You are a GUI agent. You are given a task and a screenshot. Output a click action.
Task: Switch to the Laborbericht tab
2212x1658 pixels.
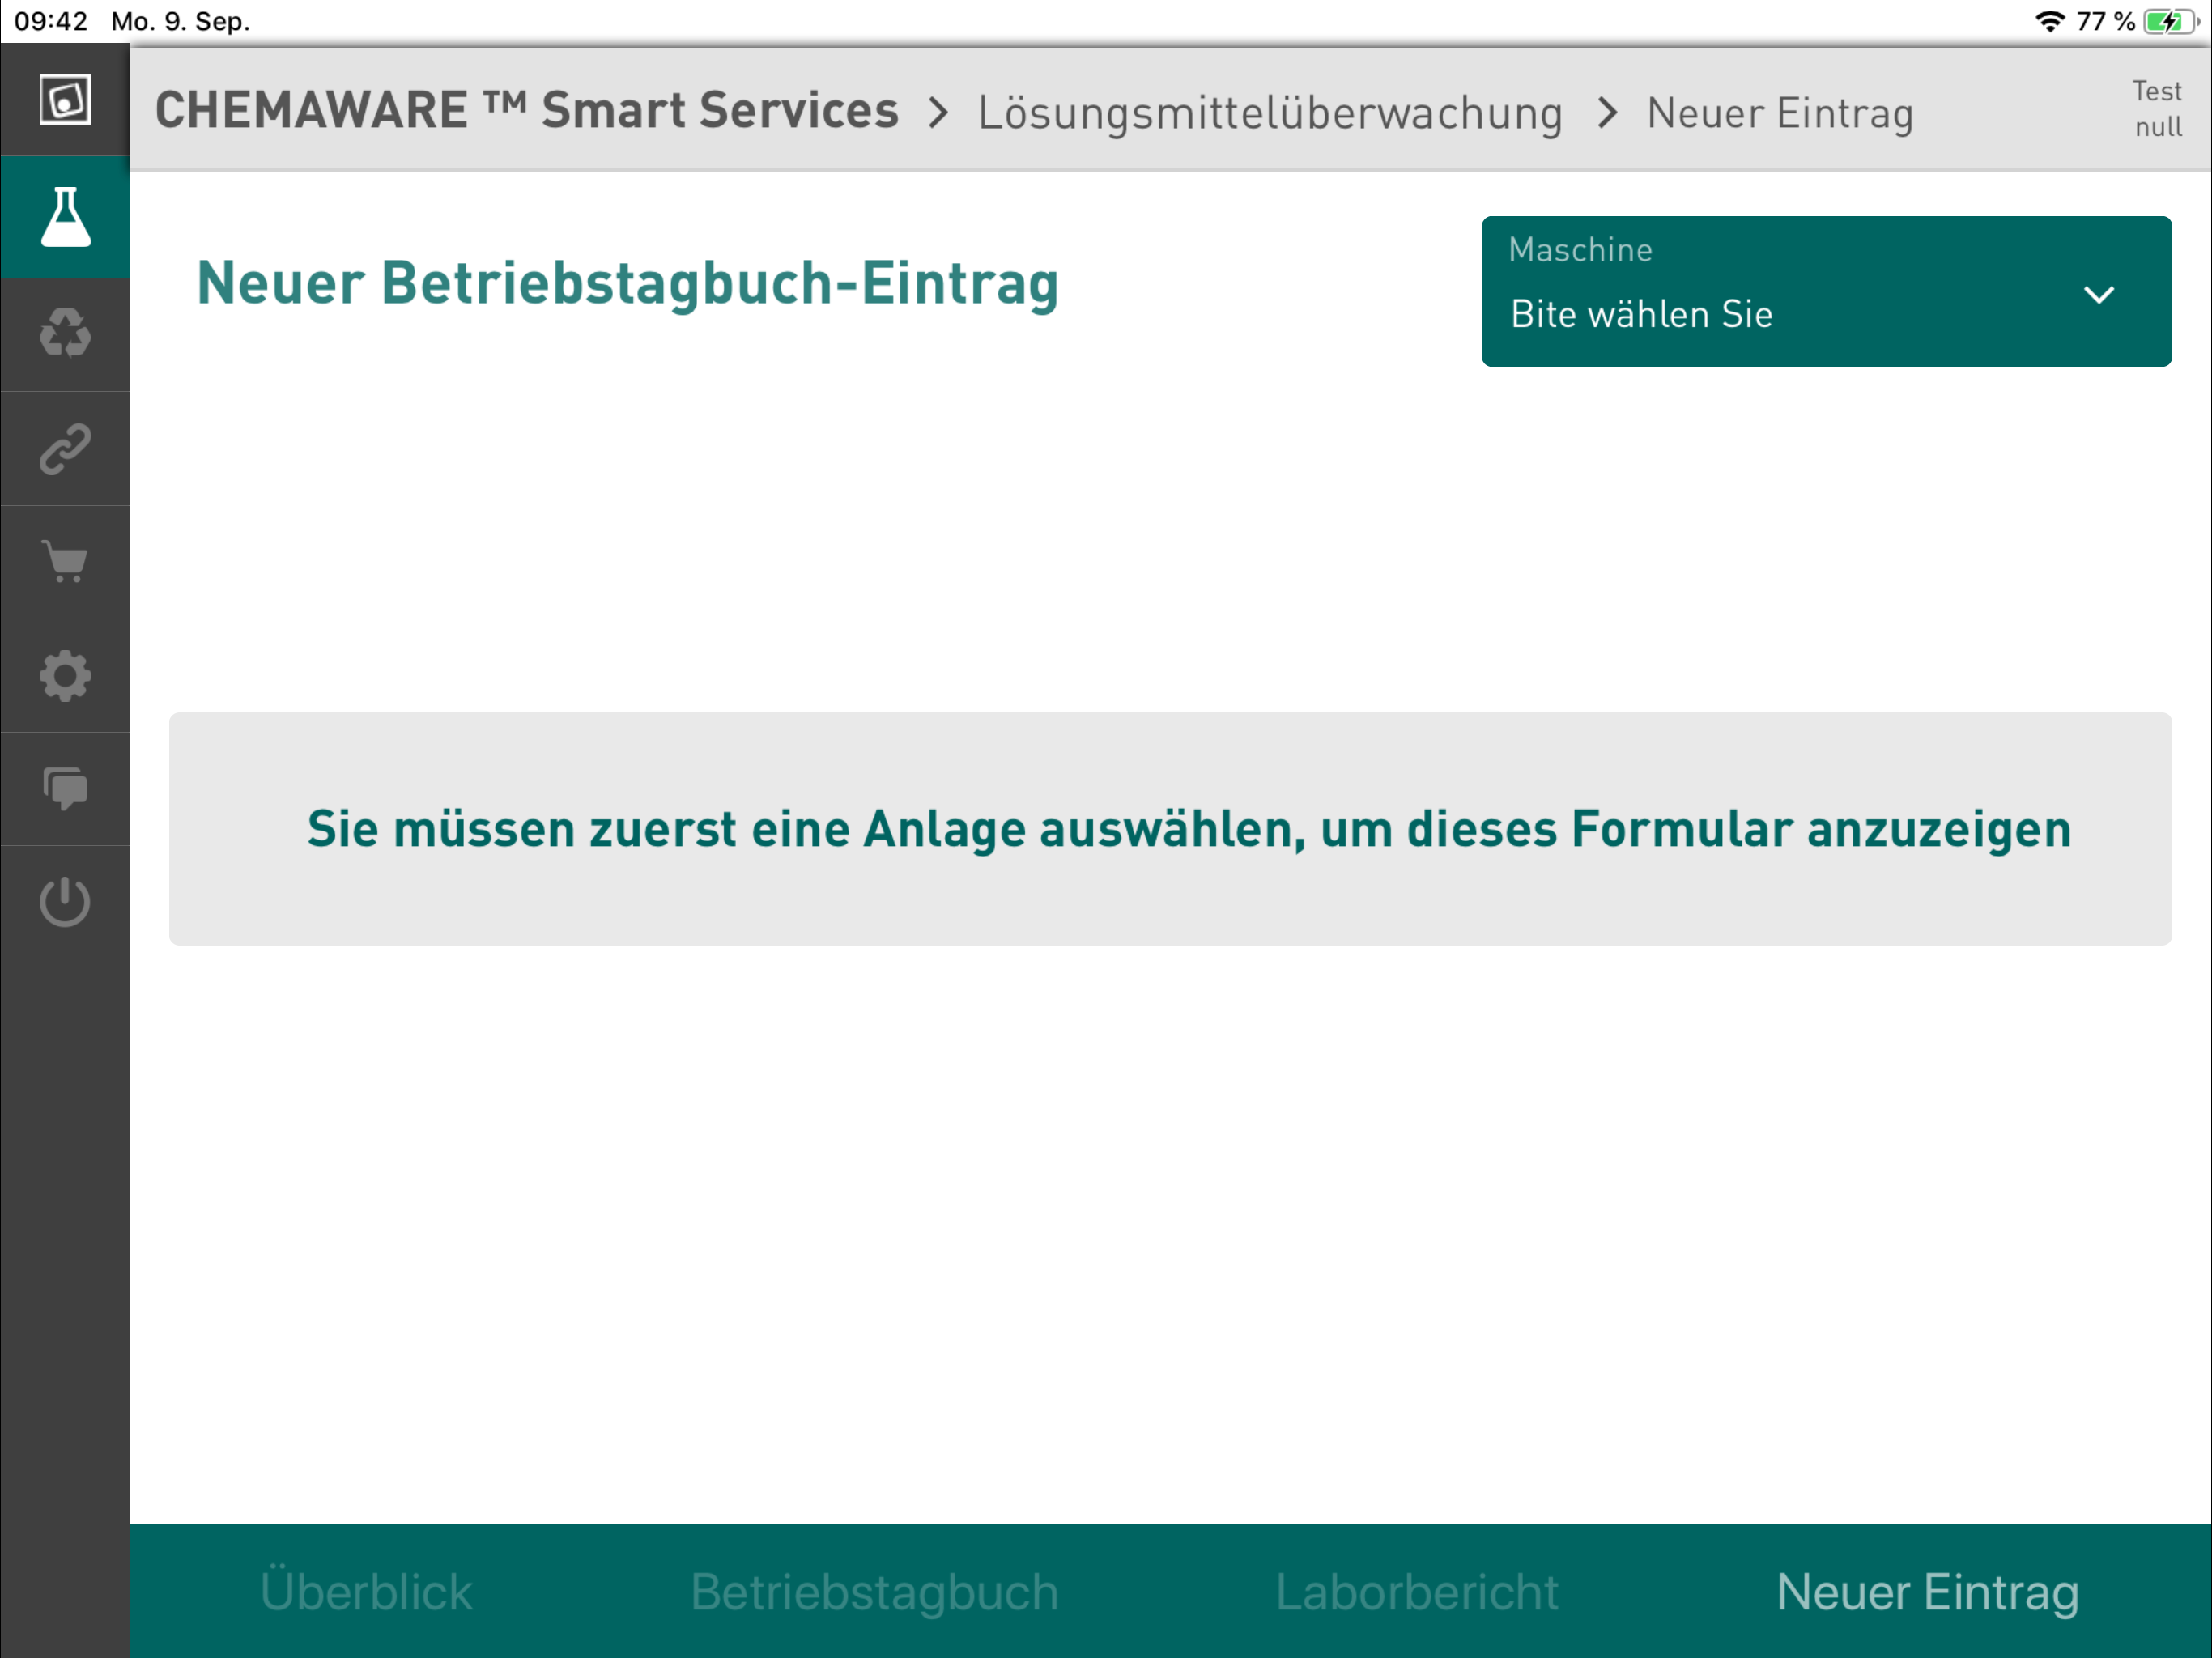1416,1591
